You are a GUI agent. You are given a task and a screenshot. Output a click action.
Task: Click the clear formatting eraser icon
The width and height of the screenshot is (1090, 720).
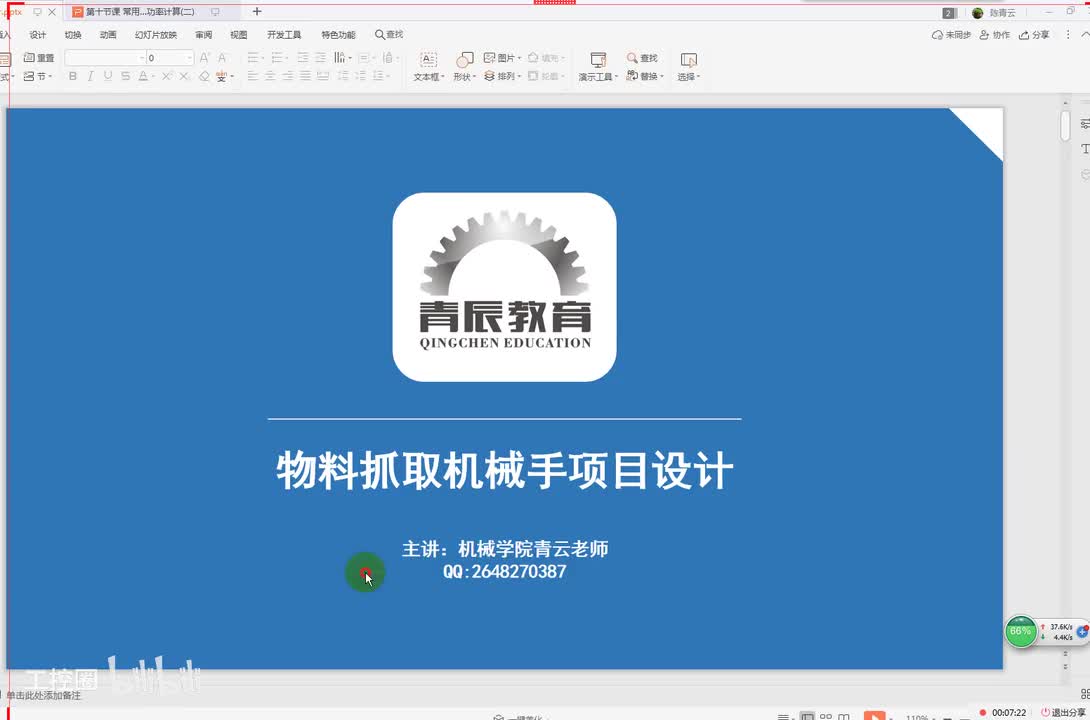tap(204, 76)
